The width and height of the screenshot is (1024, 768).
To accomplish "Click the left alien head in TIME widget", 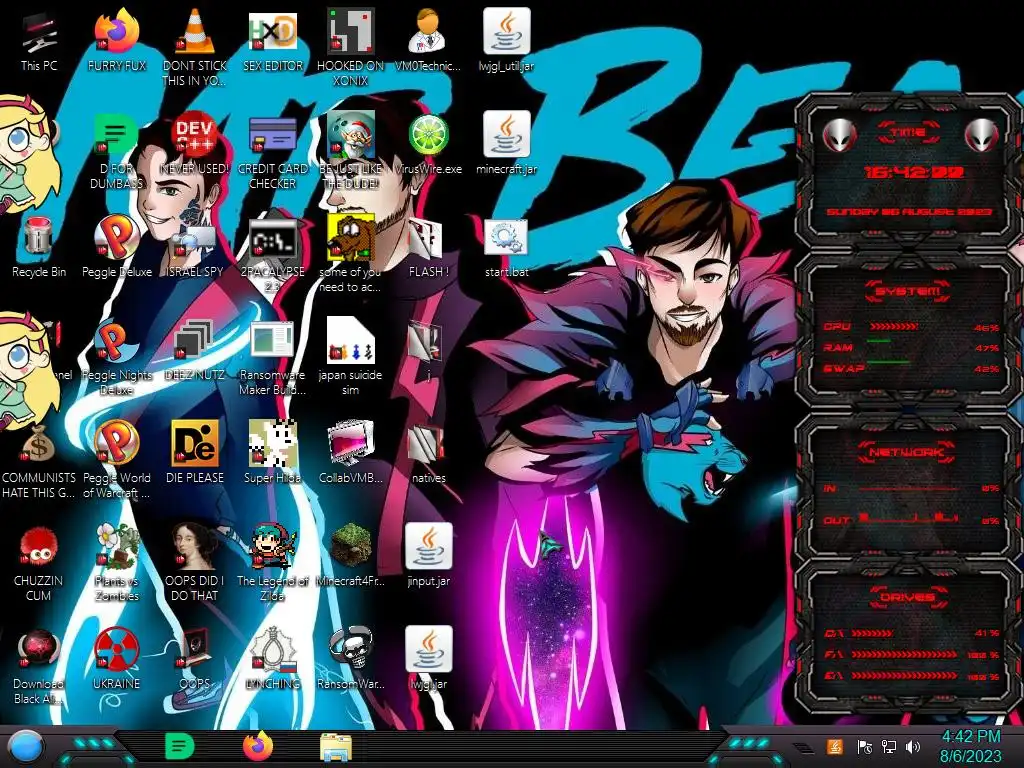I will 839,135.
